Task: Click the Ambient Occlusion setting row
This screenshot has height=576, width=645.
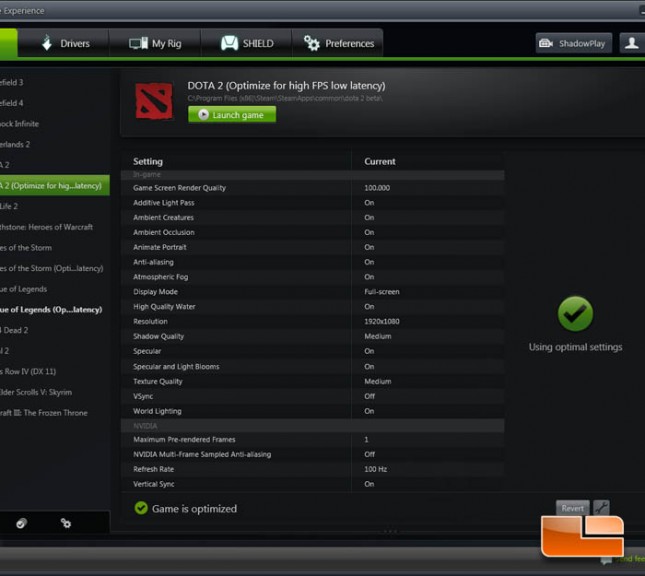Action: pyautogui.click(x=313, y=232)
